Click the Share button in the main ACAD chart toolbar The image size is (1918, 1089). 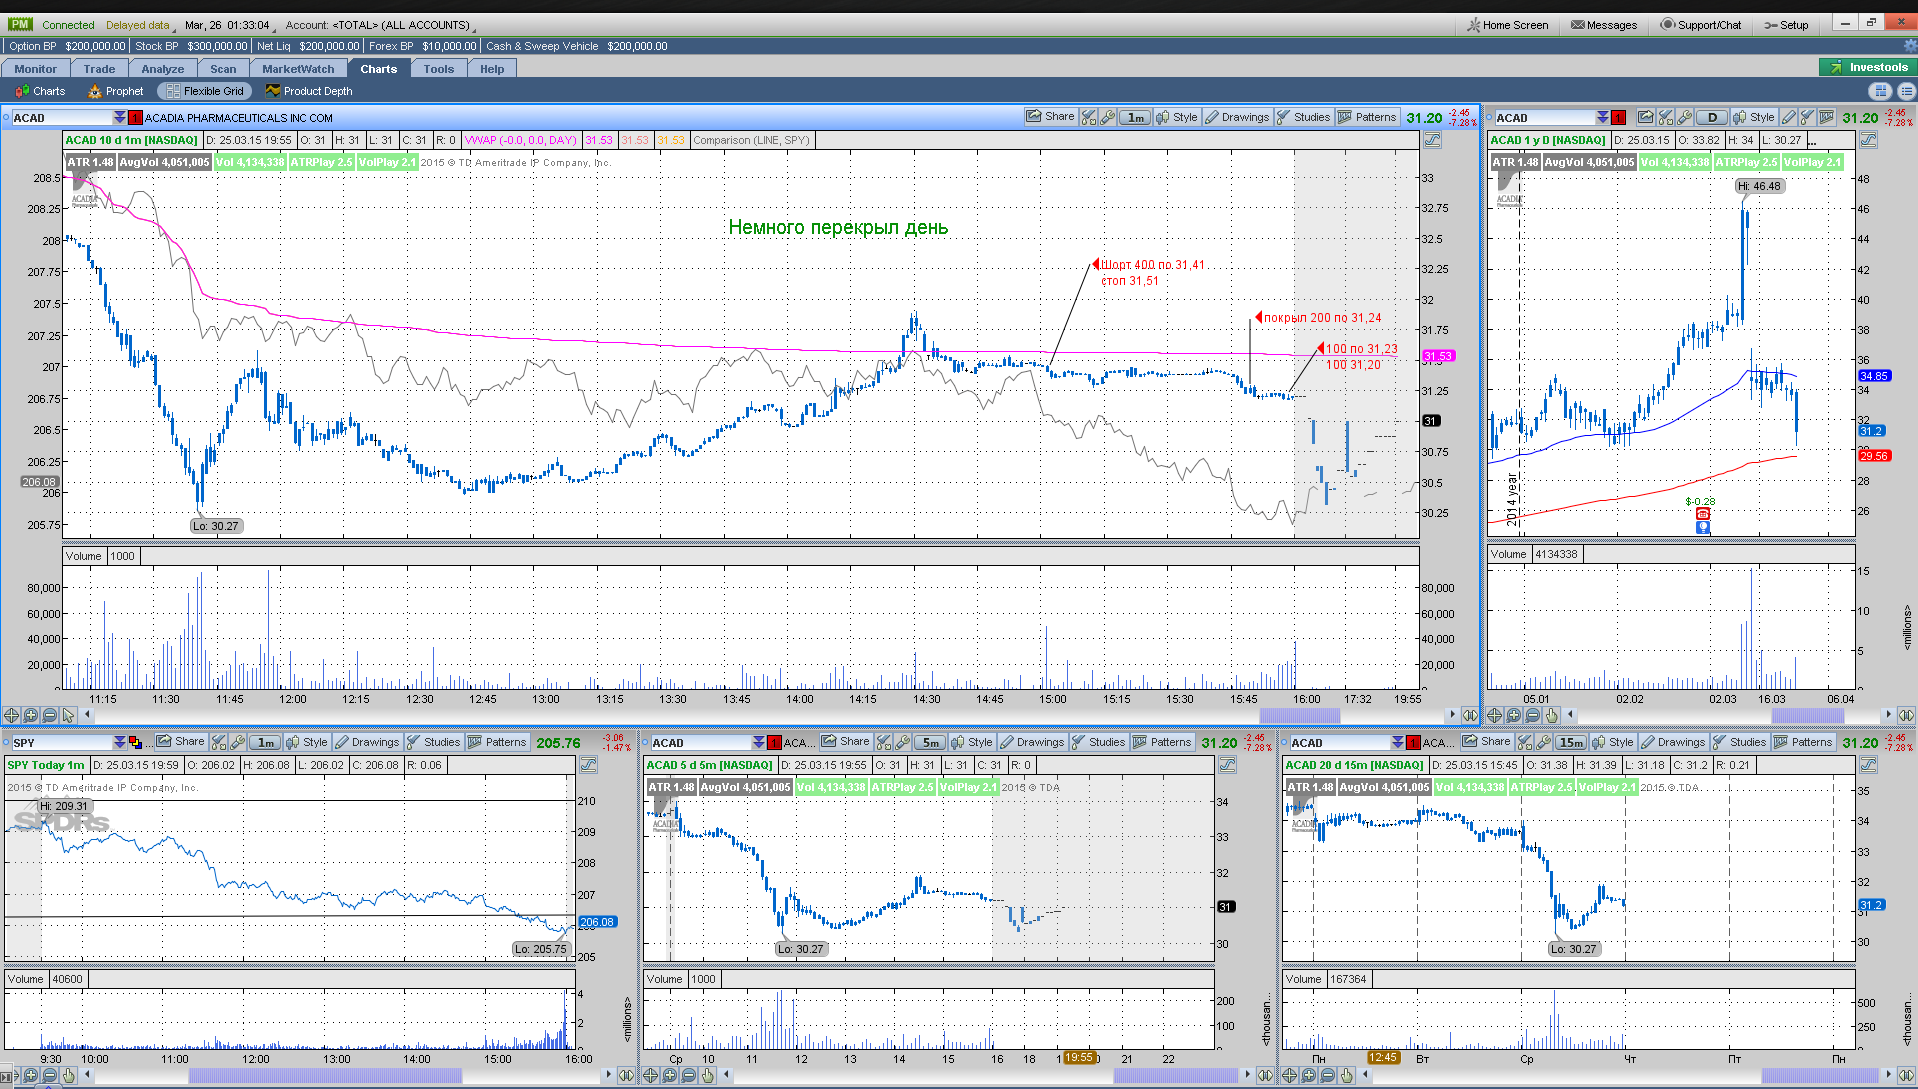(x=1049, y=117)
